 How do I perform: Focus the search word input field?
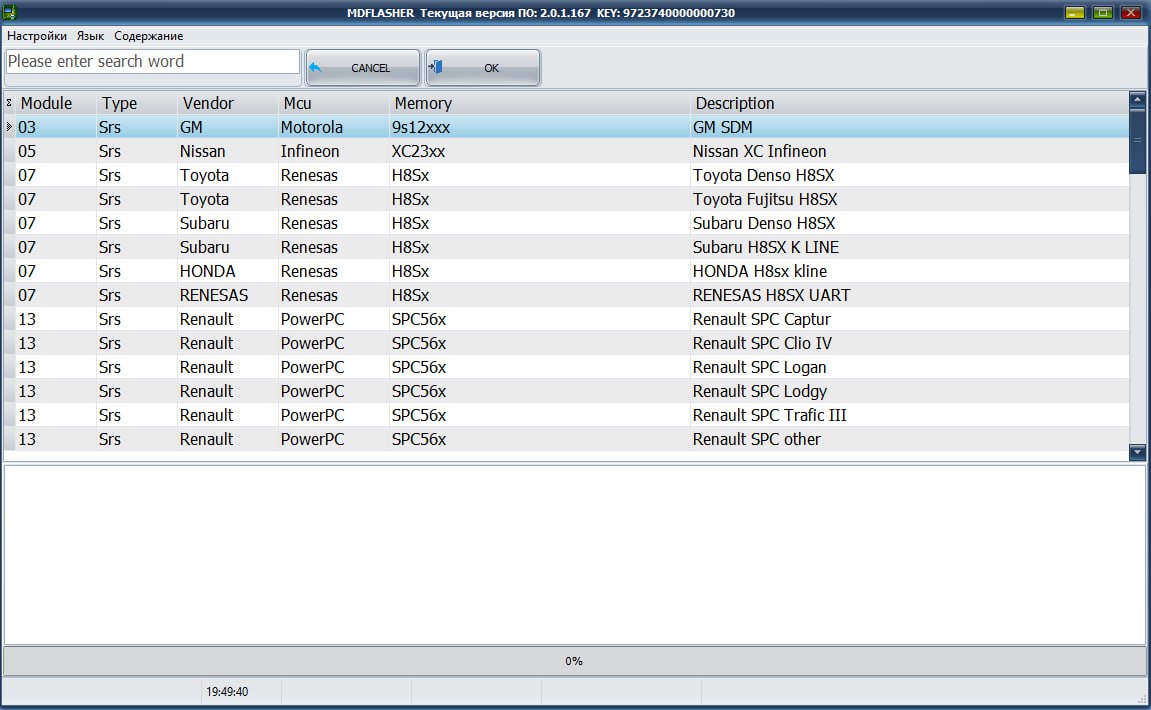click(x=153, y=62)
